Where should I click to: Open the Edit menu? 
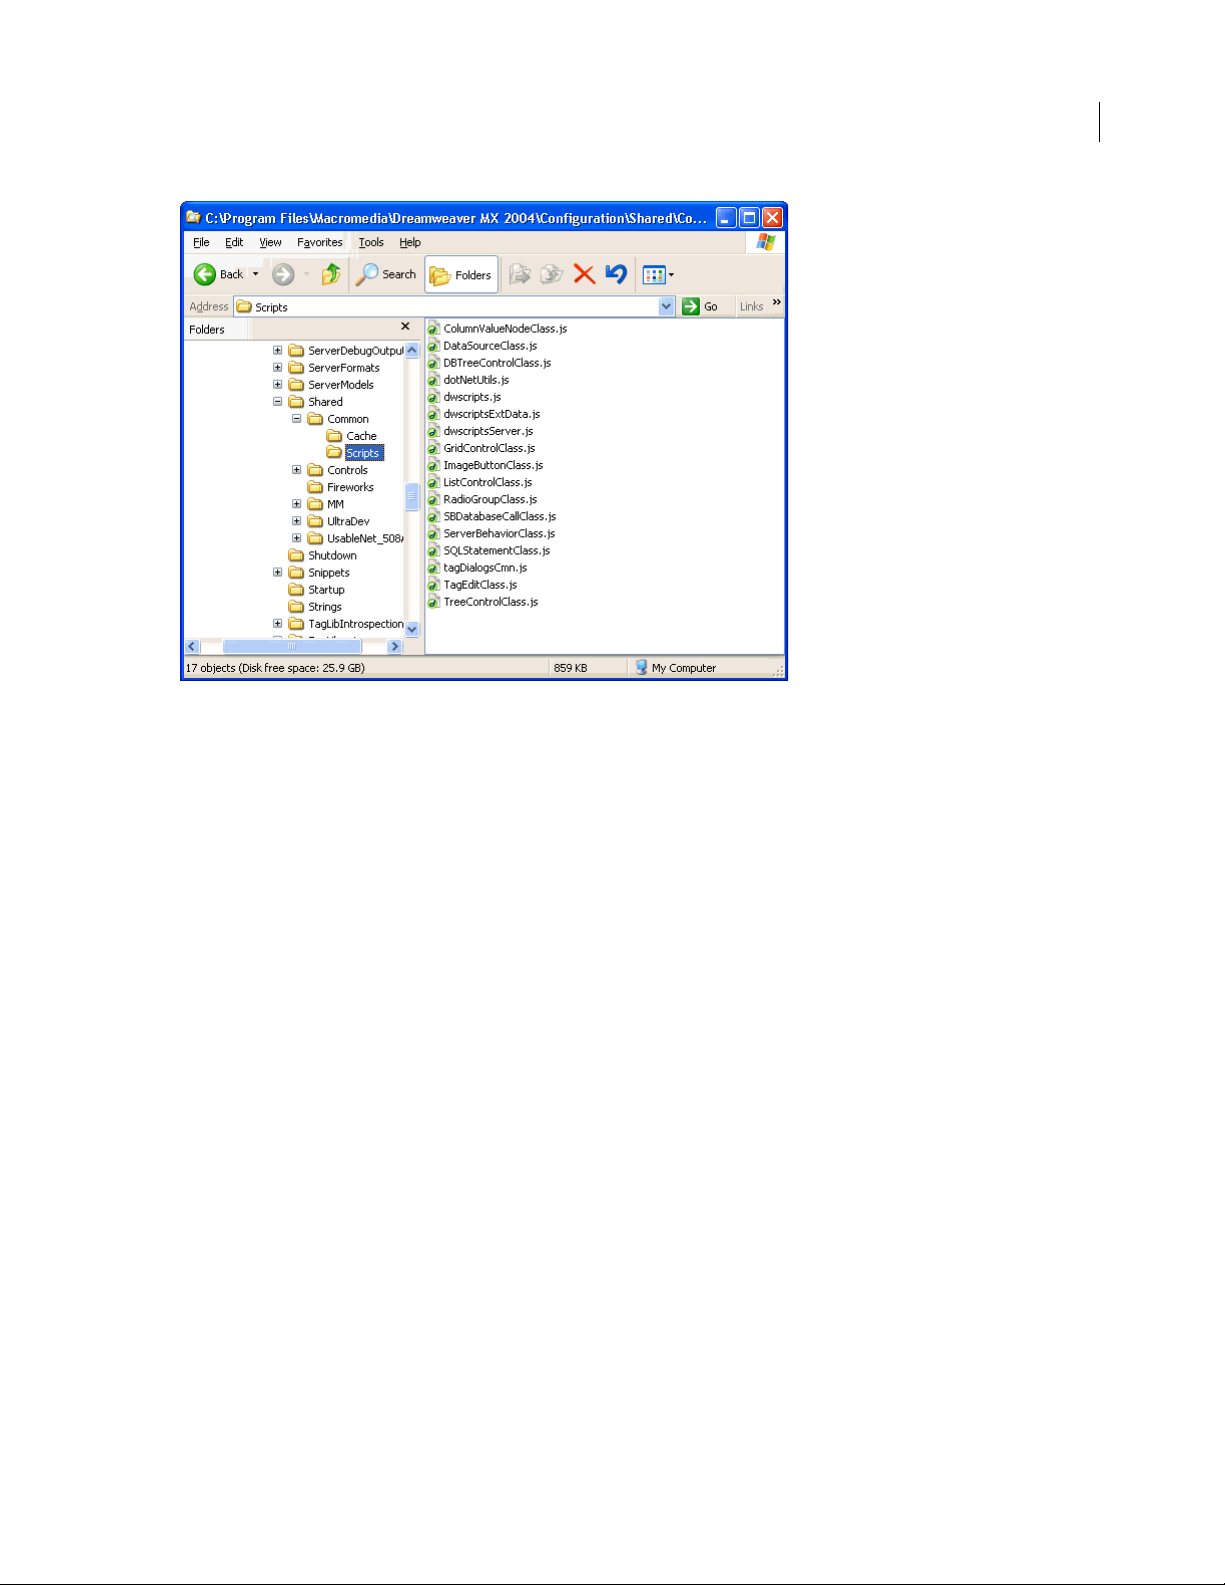pyautogui.click(x=234, y=242)
